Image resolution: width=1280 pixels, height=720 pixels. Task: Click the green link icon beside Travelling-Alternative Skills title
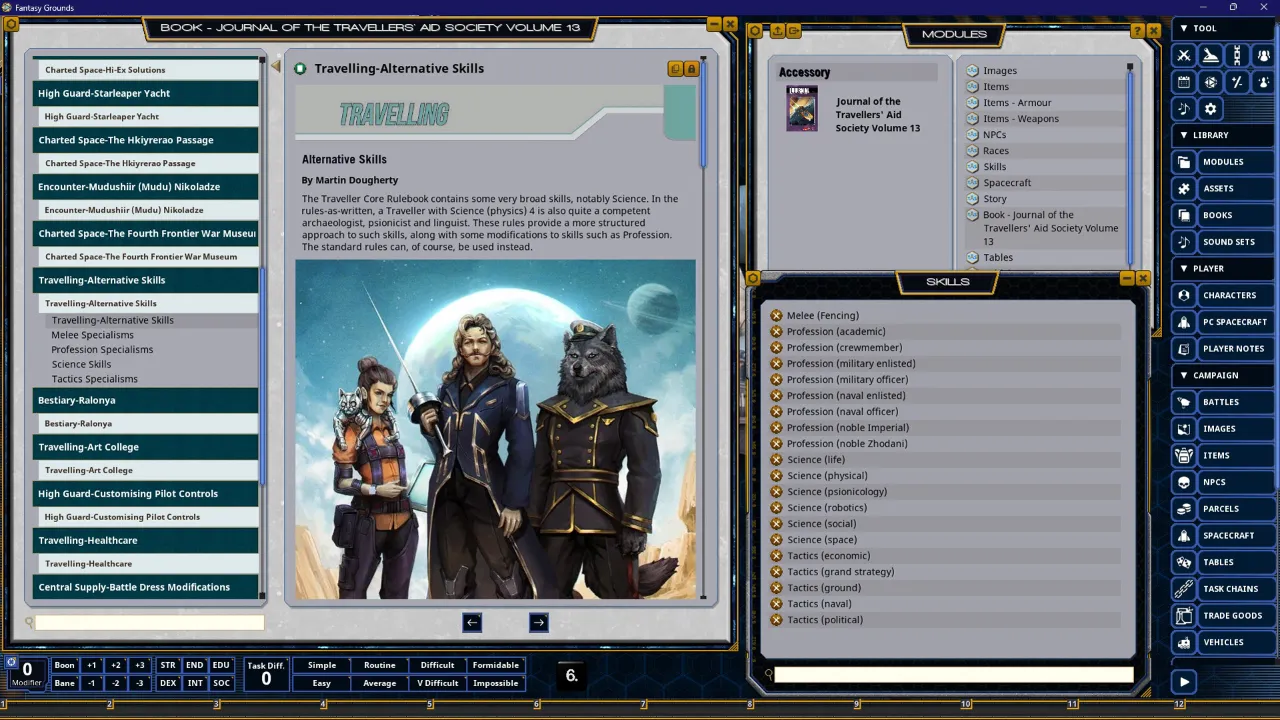click(x=300, y=68)
